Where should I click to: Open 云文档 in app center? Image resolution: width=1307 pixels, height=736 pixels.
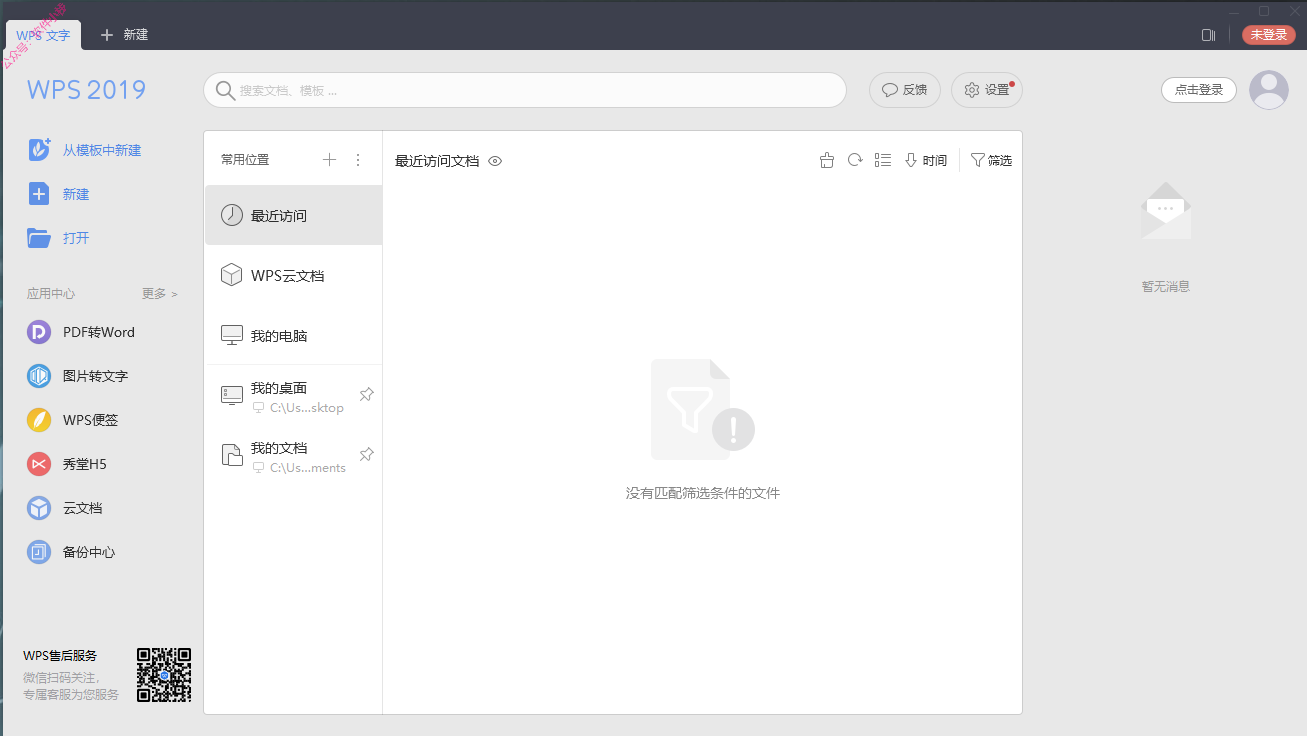(x=65, y=508)
